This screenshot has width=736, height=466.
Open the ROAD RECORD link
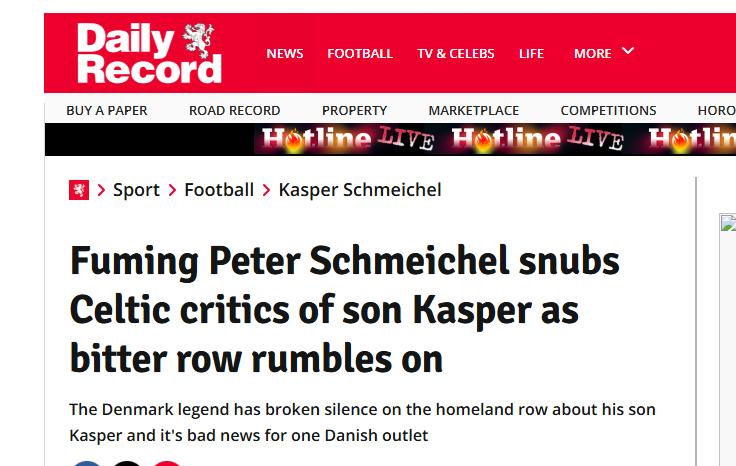(x=235, y=110)
